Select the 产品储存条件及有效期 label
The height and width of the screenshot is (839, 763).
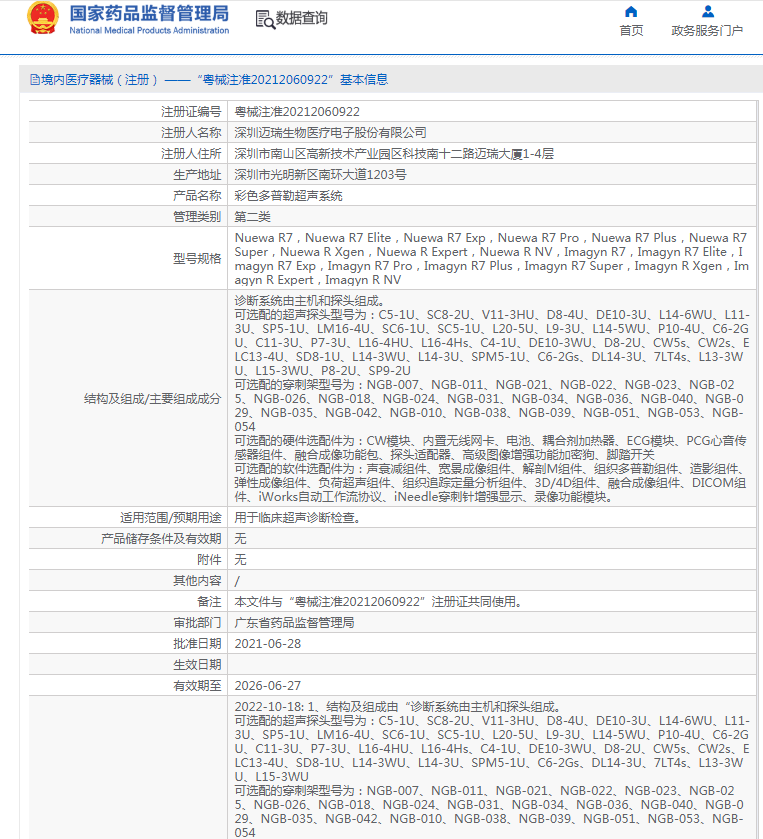click(161, 539)
